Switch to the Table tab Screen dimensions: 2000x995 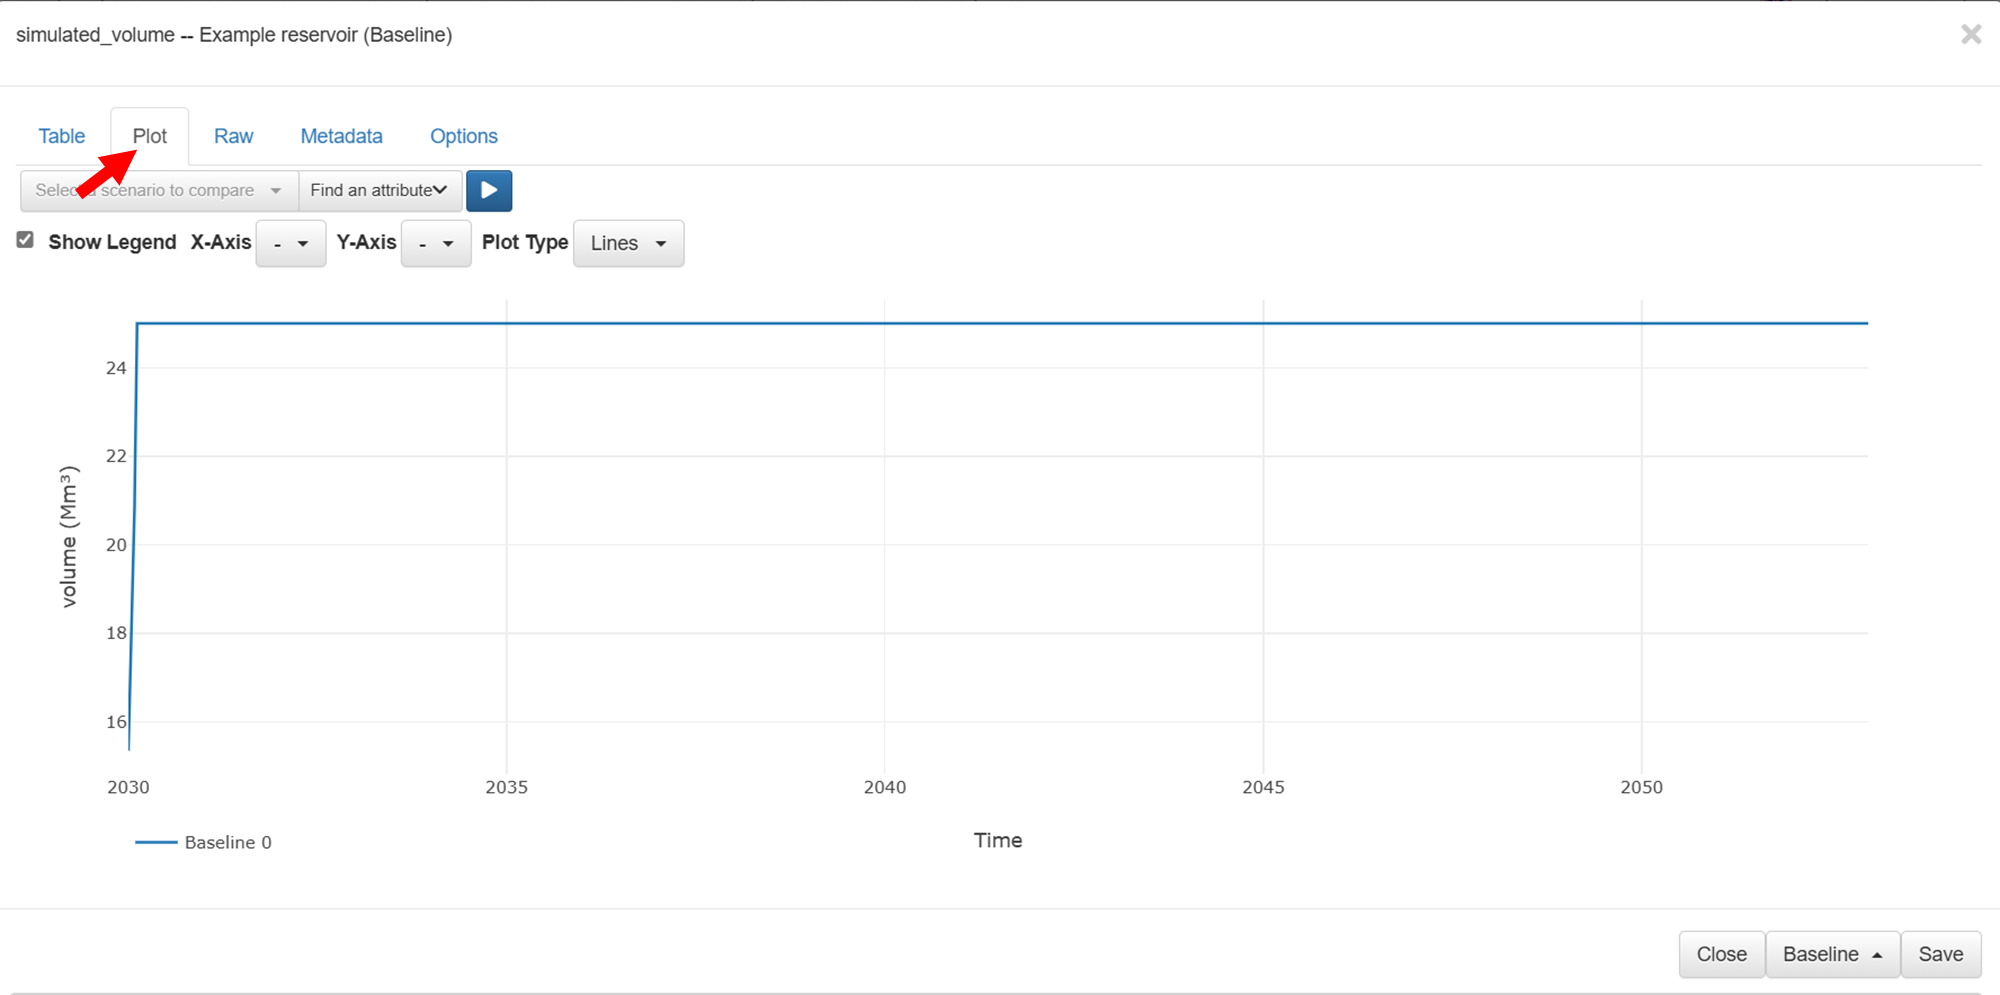coord(62,136)
